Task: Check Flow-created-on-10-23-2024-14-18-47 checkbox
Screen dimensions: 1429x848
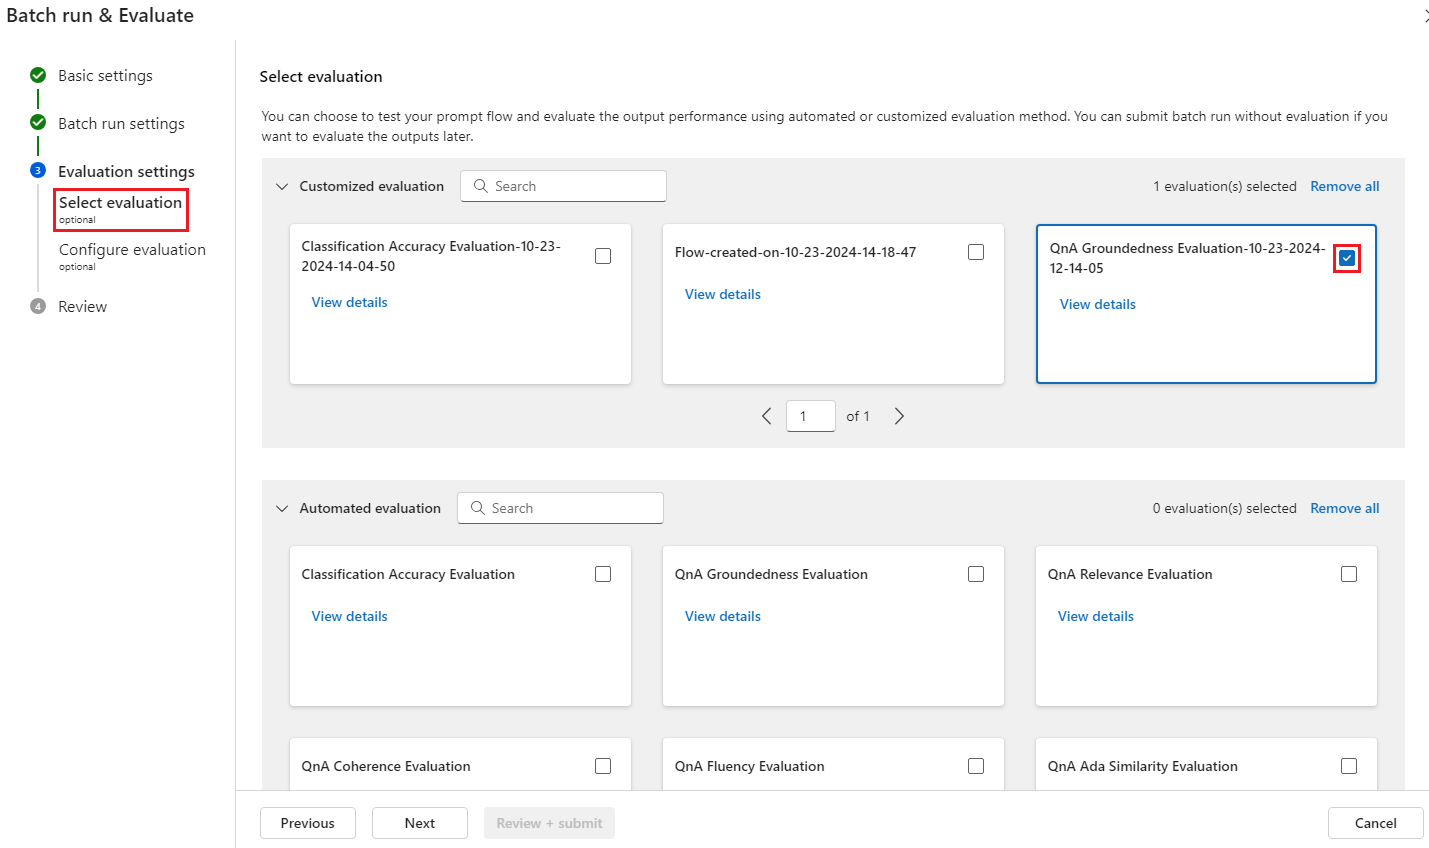Action: [x=976, y=252]
